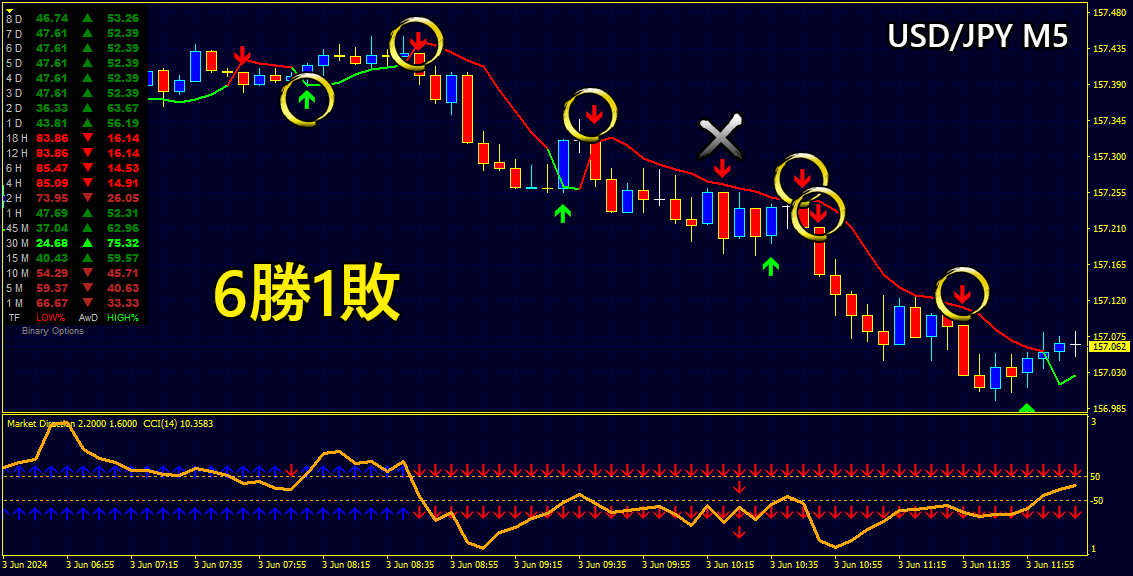
Task: Click the 4 H LOW% value 85.09
Action: pyautogui.click(x=51, y=183)
